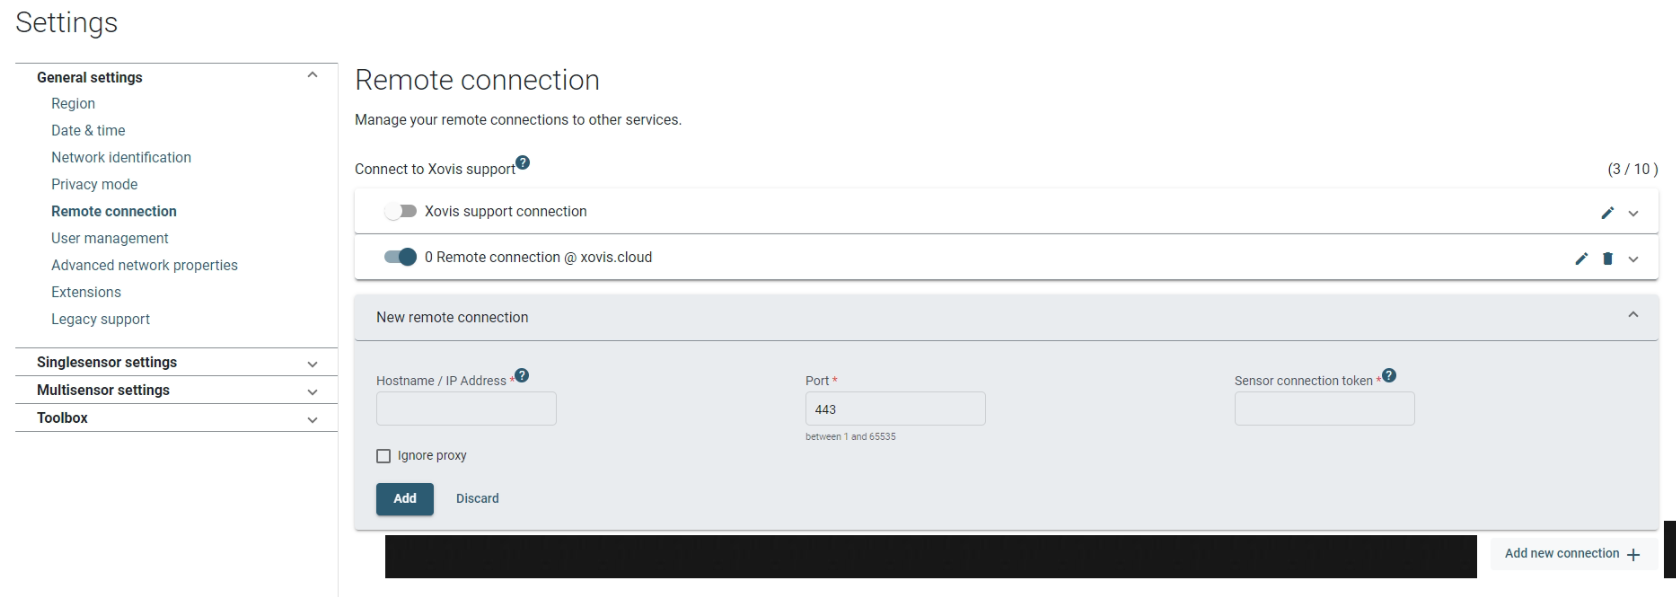The image size is (1676, 597).
Task: Tick the Ignore proxy checkbox
Action: 383,456
